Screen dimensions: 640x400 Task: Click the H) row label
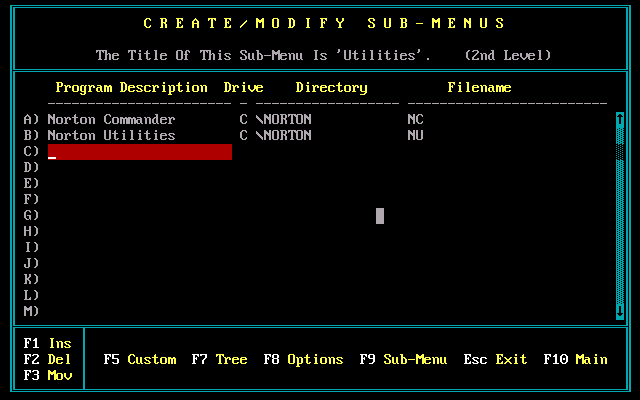pyautogui.click(x=31, y=231)
